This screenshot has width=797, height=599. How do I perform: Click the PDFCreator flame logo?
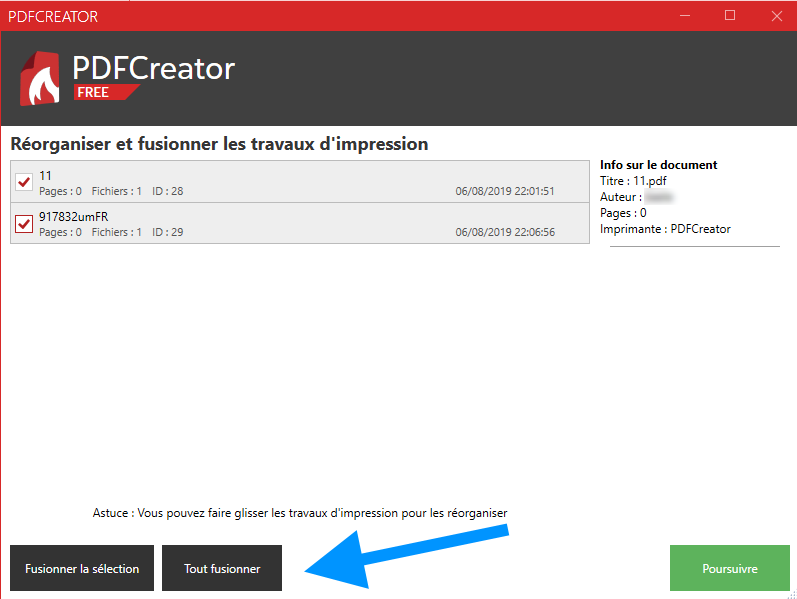[40, 78]
